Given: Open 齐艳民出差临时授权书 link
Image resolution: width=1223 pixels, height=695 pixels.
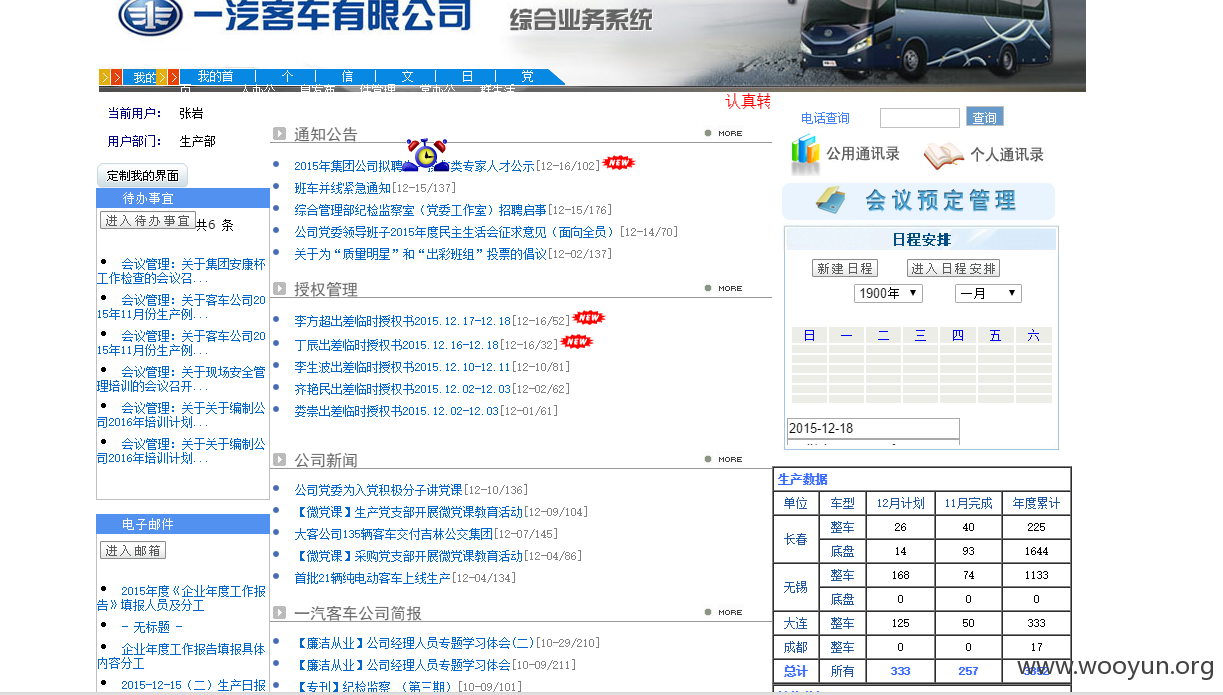Looking at the screenshot, I should point(402,389).
